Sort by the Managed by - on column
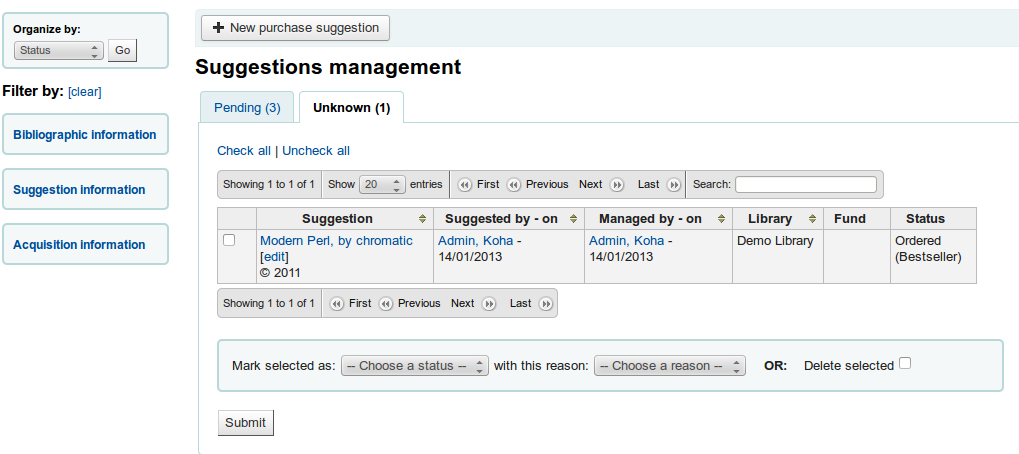 [x=718, y=219]
